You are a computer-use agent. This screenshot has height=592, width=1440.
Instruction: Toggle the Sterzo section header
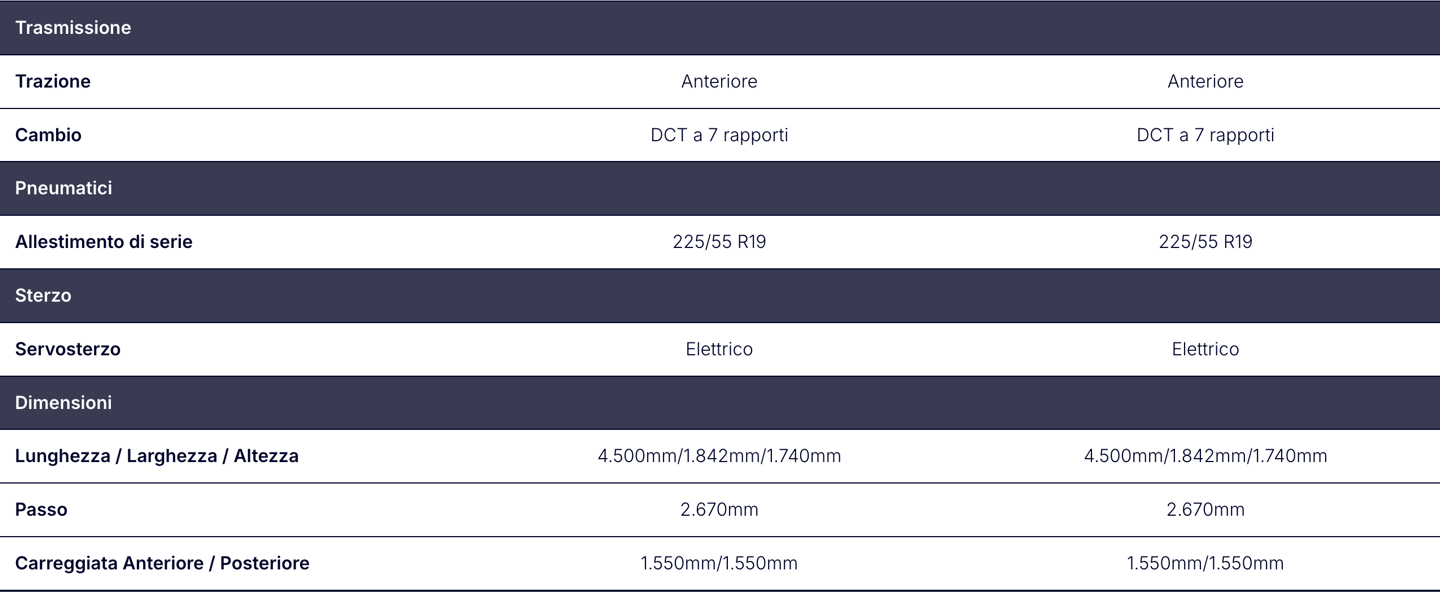tap(720, 296)
